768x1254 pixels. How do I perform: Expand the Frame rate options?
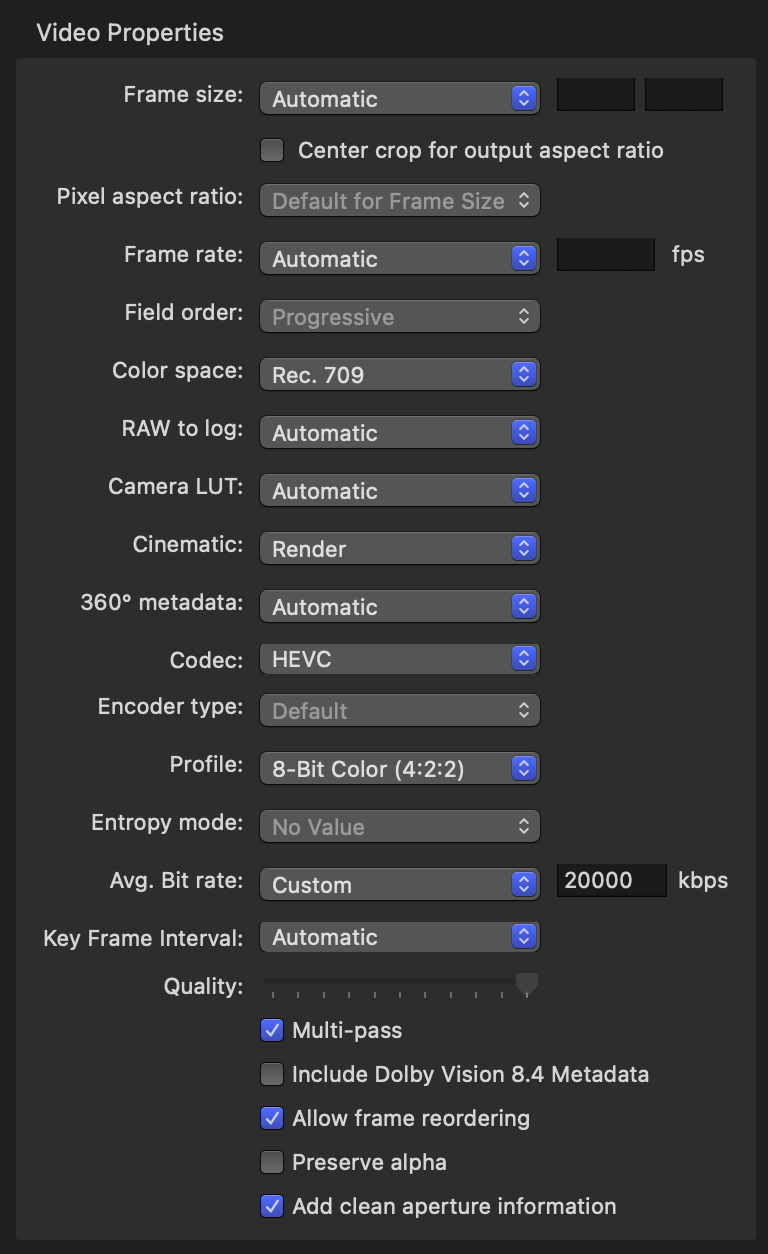point(399,258)
